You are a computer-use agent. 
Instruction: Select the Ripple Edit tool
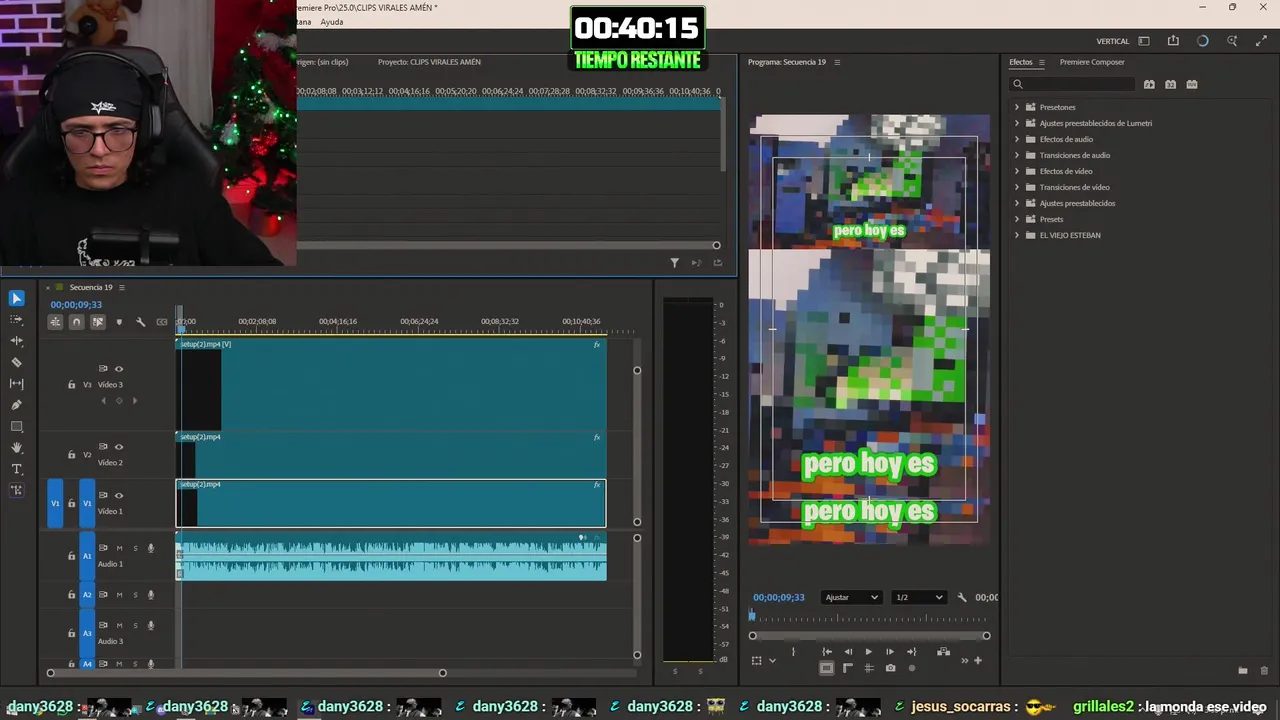(16, 341)
